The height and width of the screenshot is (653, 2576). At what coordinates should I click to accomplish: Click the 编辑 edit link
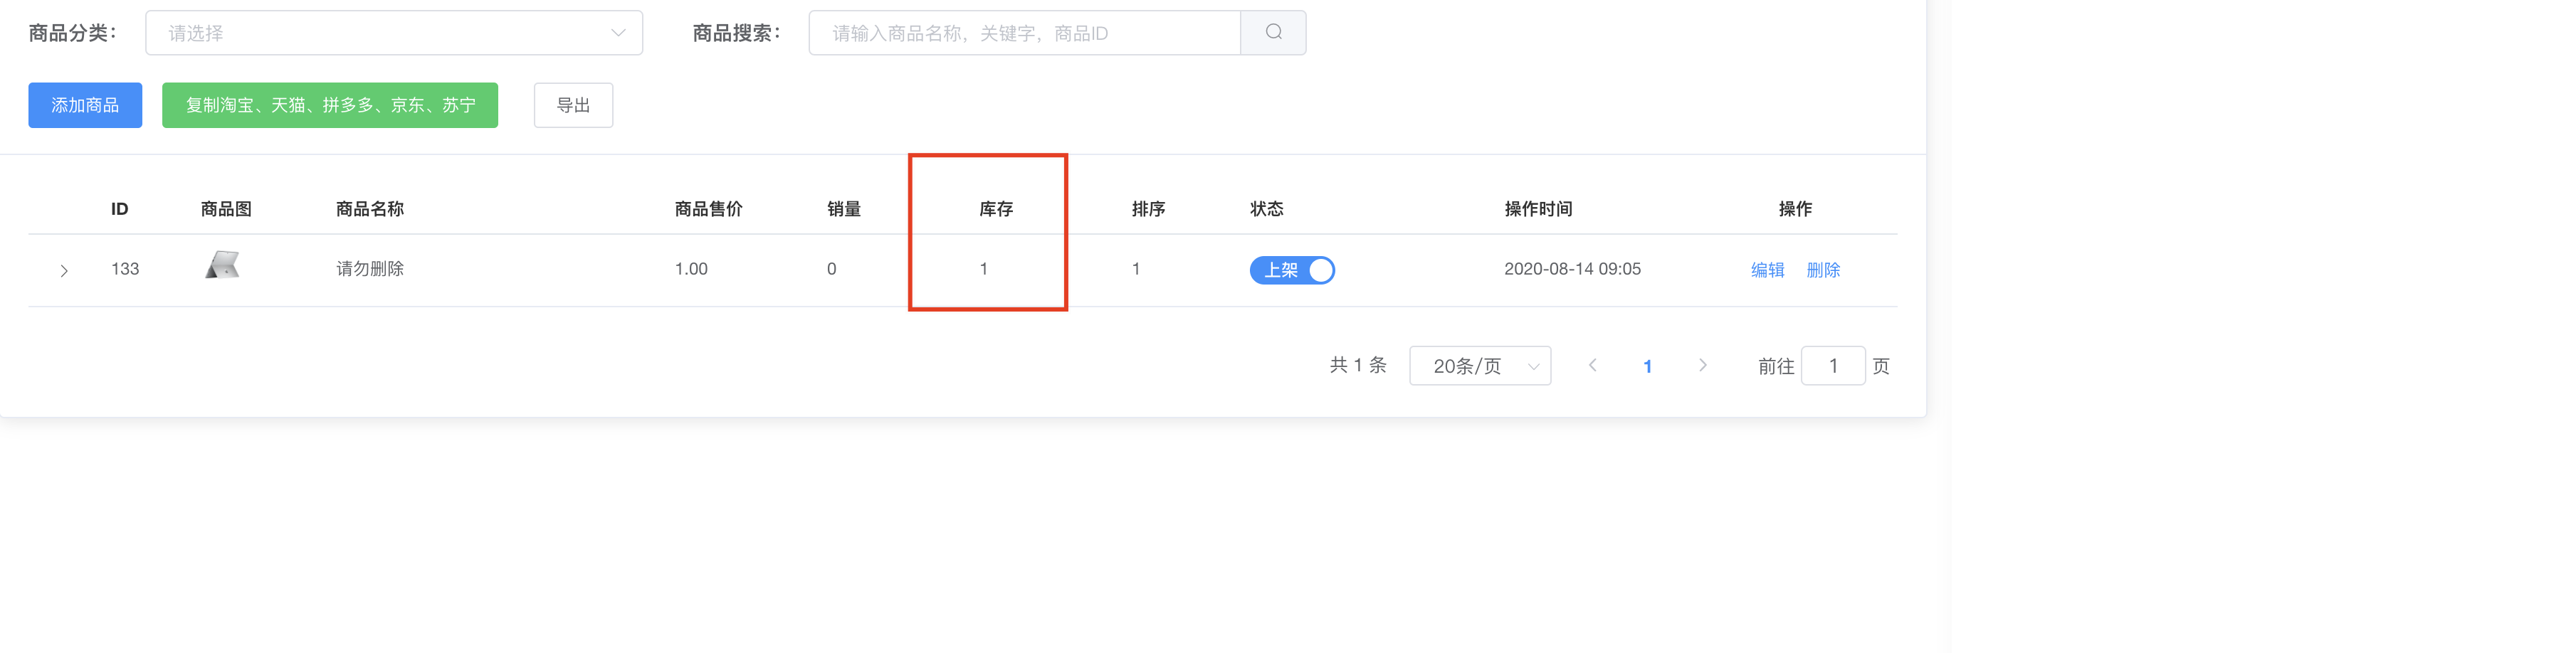[x=1767, y=270]
